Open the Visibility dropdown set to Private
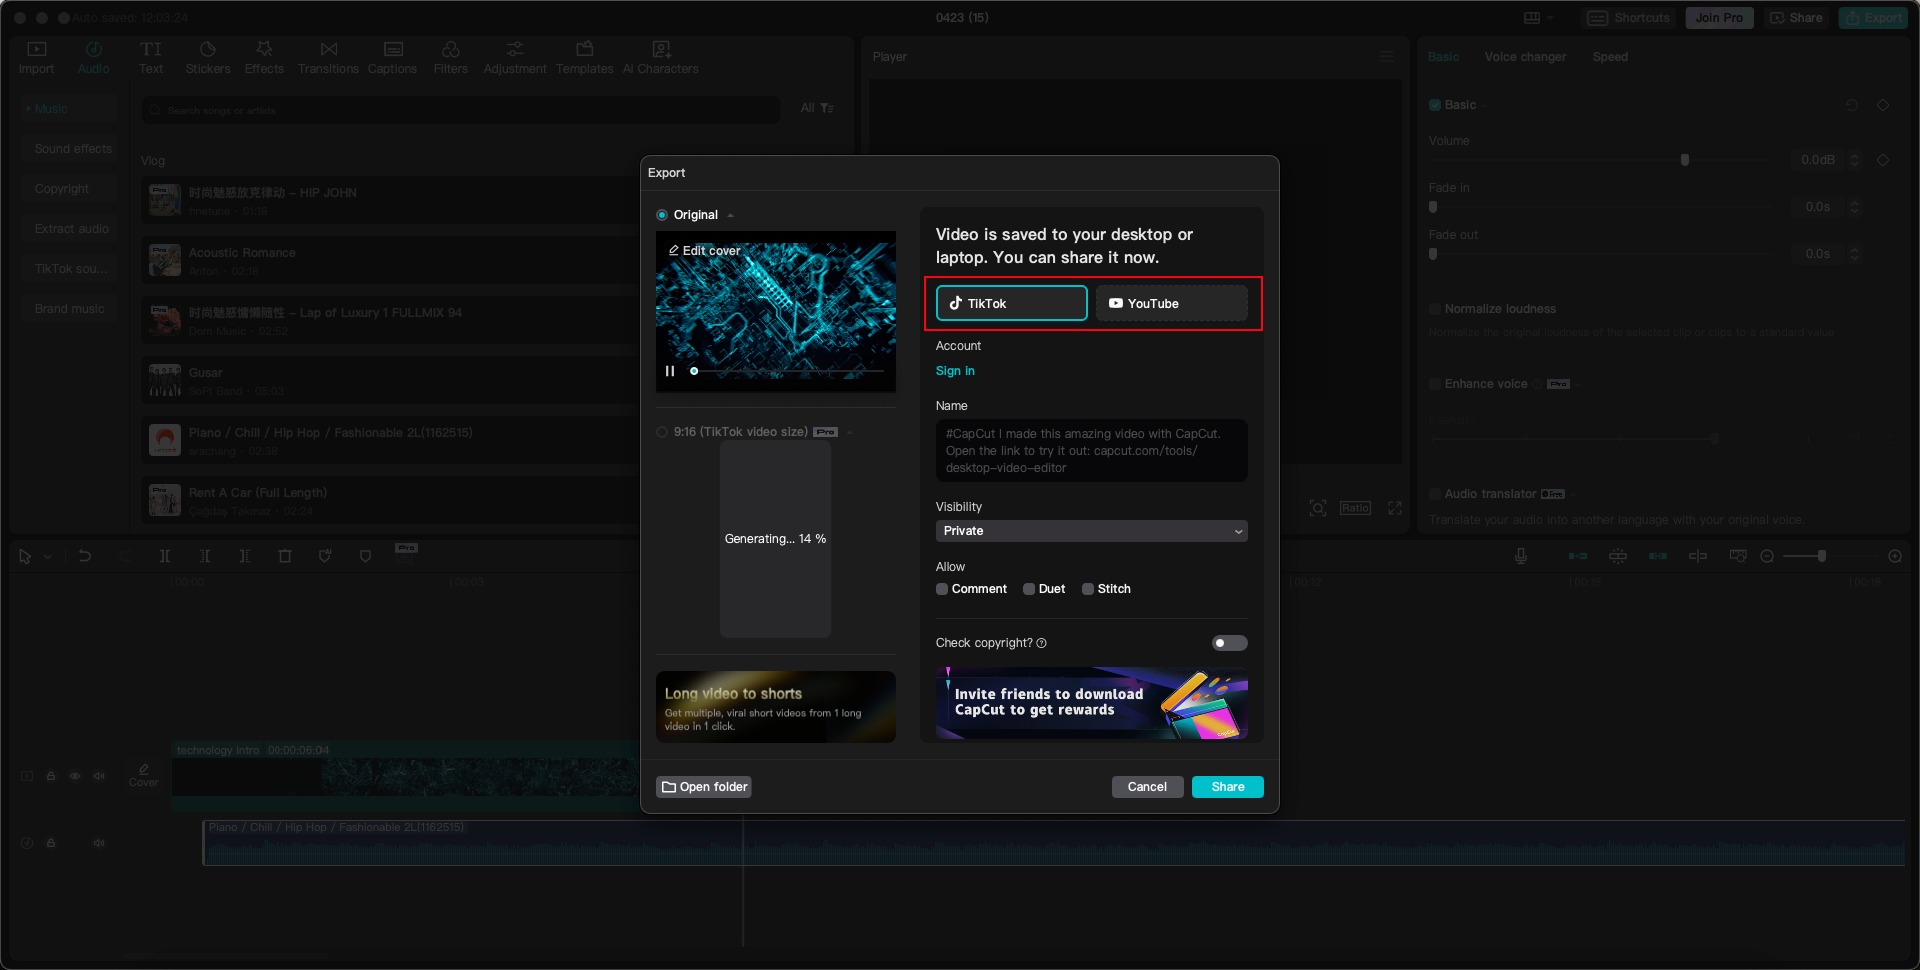 click(1091, 531)
